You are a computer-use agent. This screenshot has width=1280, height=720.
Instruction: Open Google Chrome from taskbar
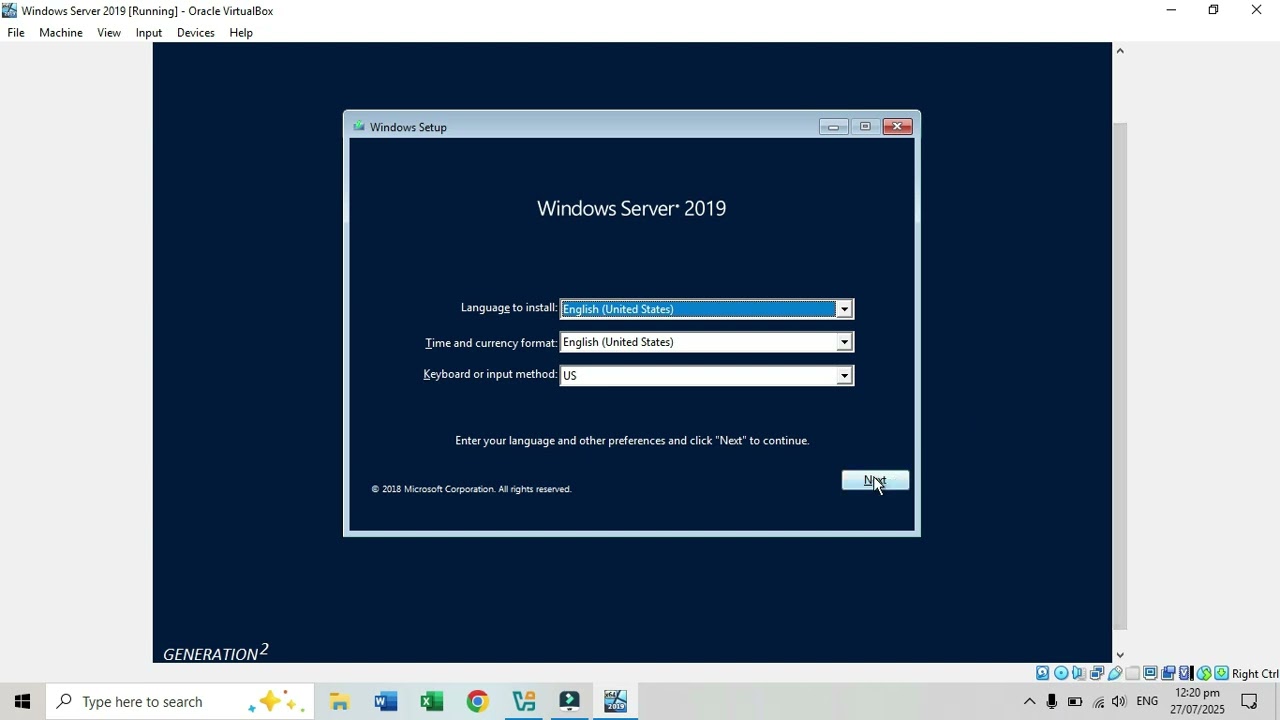(478, 702)
